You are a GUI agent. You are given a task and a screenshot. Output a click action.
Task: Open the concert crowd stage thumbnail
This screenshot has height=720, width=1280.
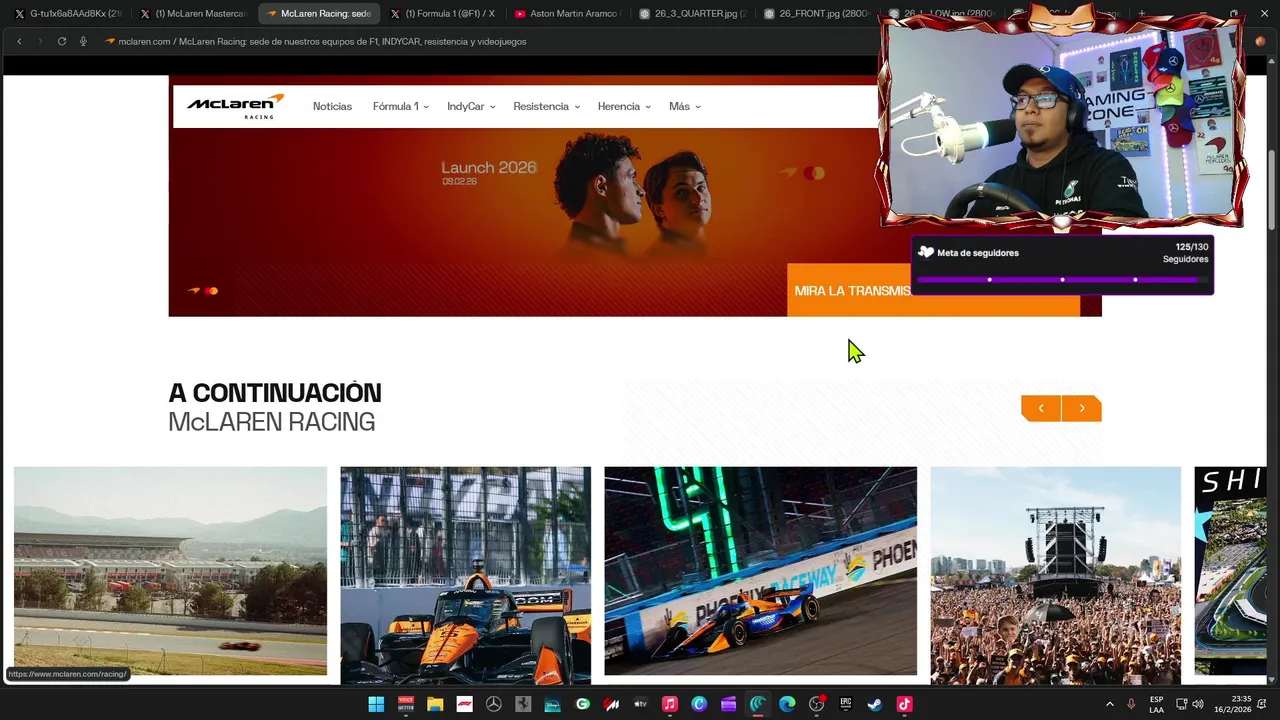[x=1055, y=576]
